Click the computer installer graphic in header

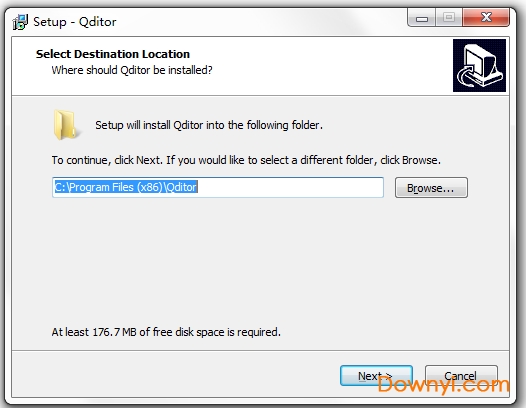coord(479,65)
